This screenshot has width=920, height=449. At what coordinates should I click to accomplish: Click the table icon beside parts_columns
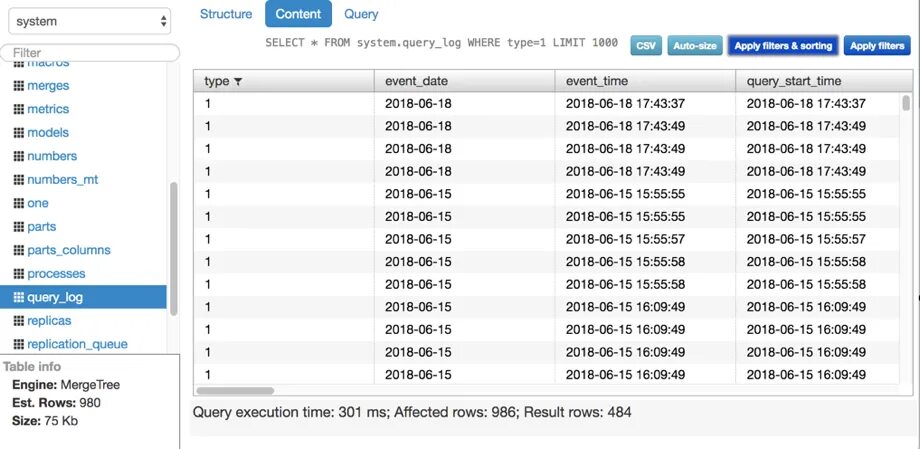click(x=18, y=250)
